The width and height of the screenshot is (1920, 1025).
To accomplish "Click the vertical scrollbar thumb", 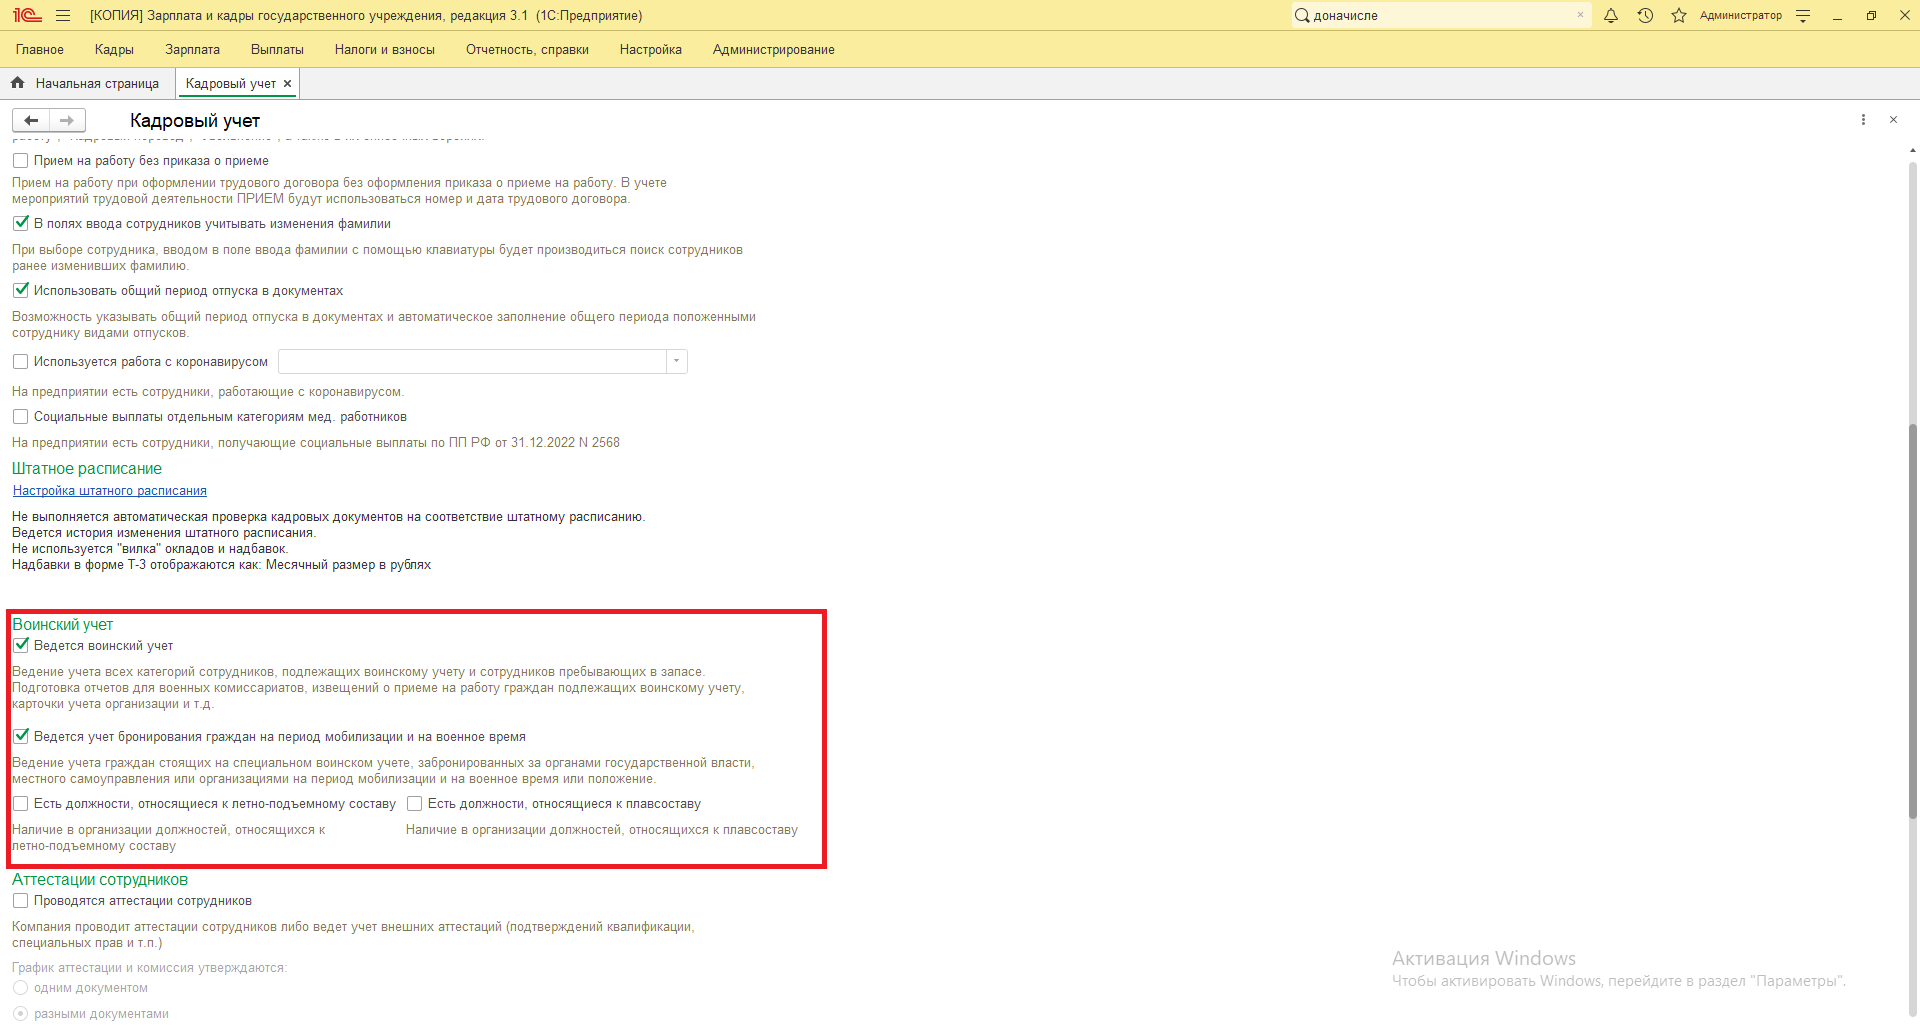I will [x=1913, y=620].
